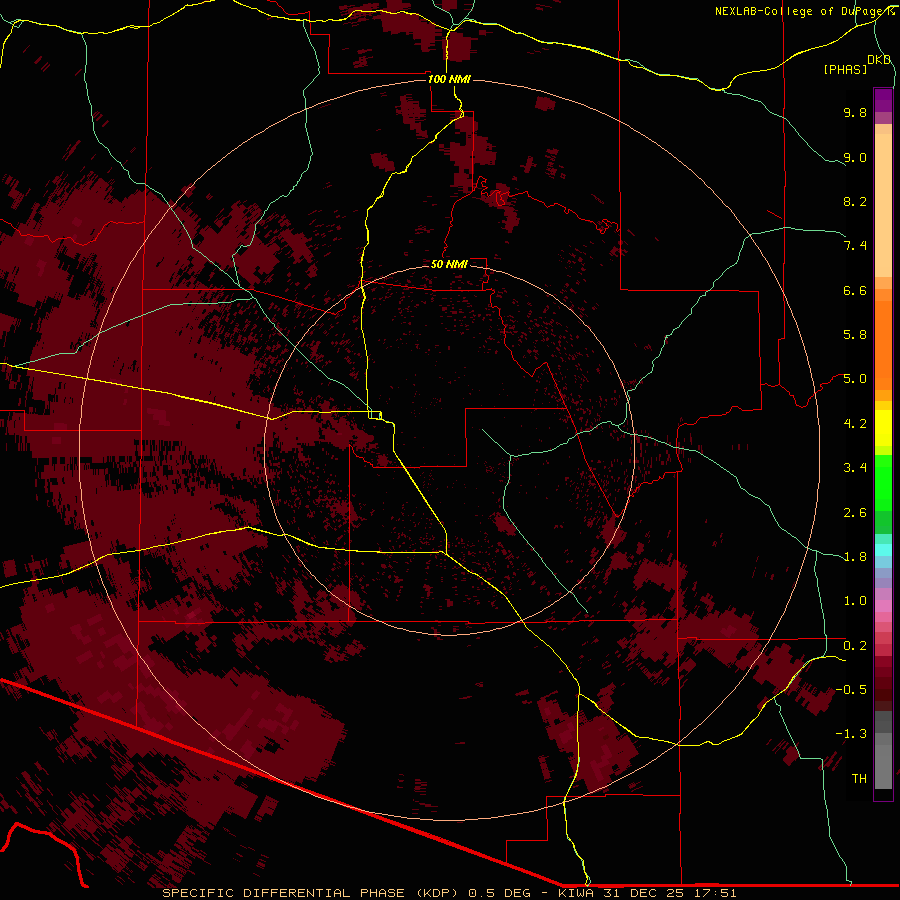This screenshot has width=900, height=900.
Task: Click the TH label on the scale
Action: coord(859,779)
